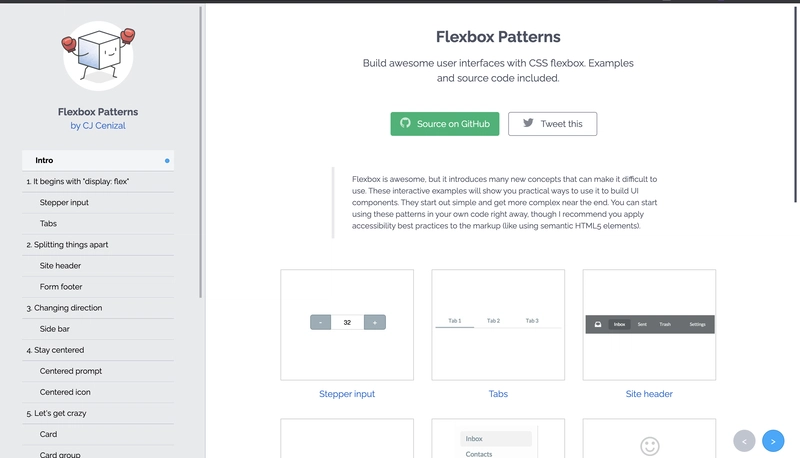The width and height of the screenshot is (800, 458).
Task: Click the minus button in stepper preview
Action: [x=320, y=322]
